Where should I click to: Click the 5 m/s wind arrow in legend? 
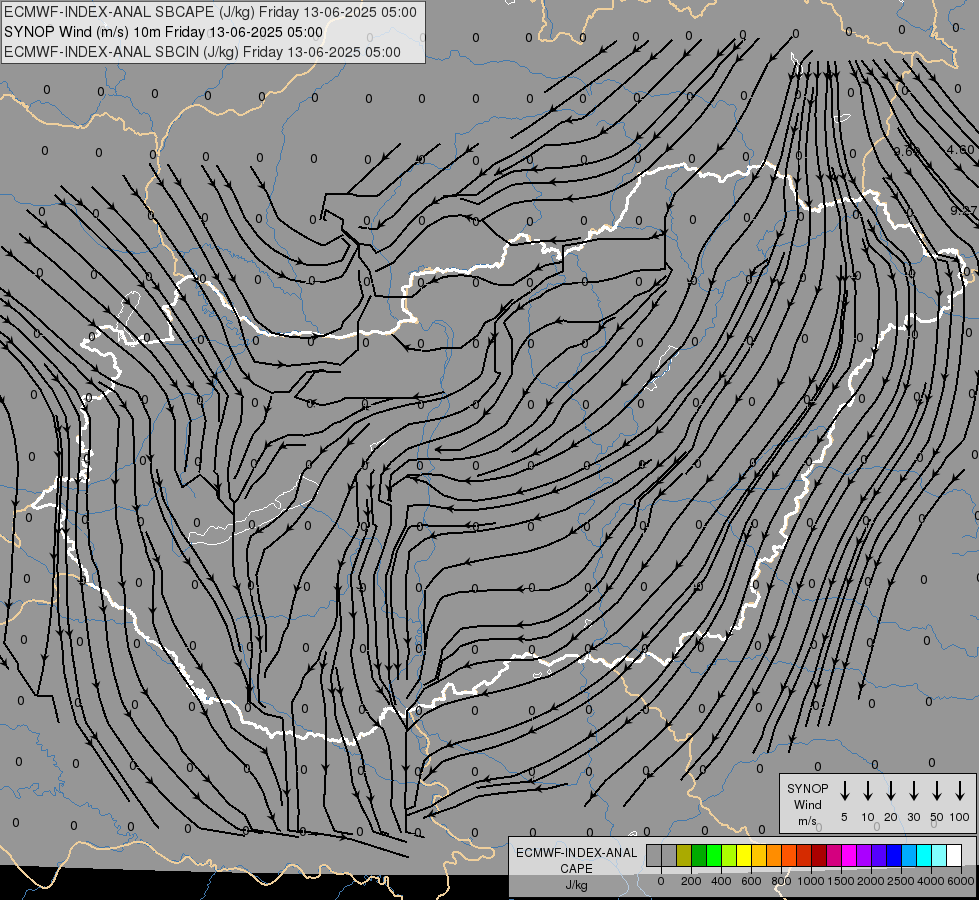(844, 791)
